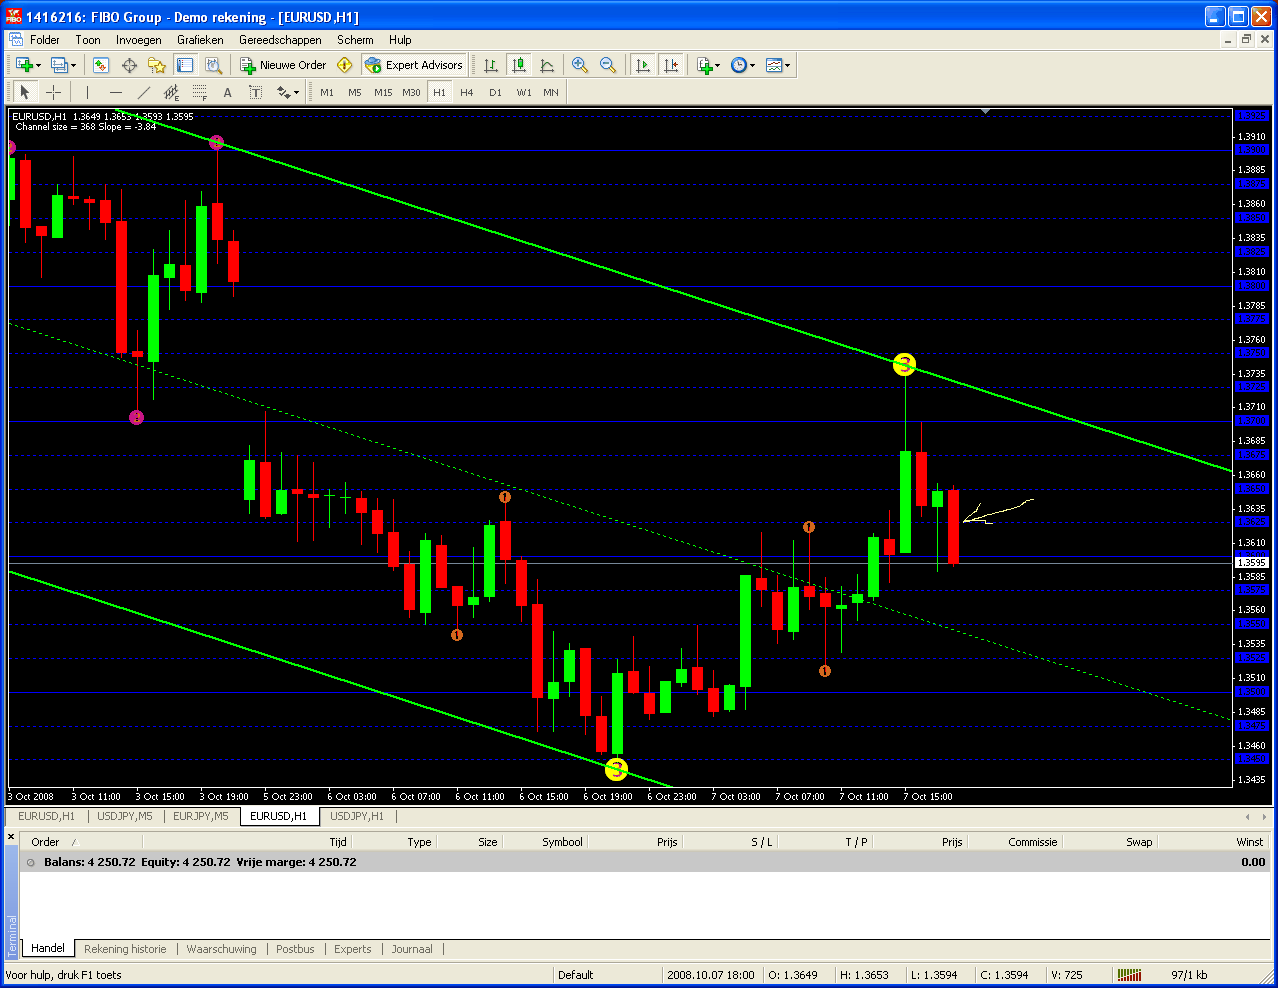The height and width of the screenshot is (988, 1278).
Task: Open the Invoegen menu
Action: pyautogui.click(x=139, y=40)
